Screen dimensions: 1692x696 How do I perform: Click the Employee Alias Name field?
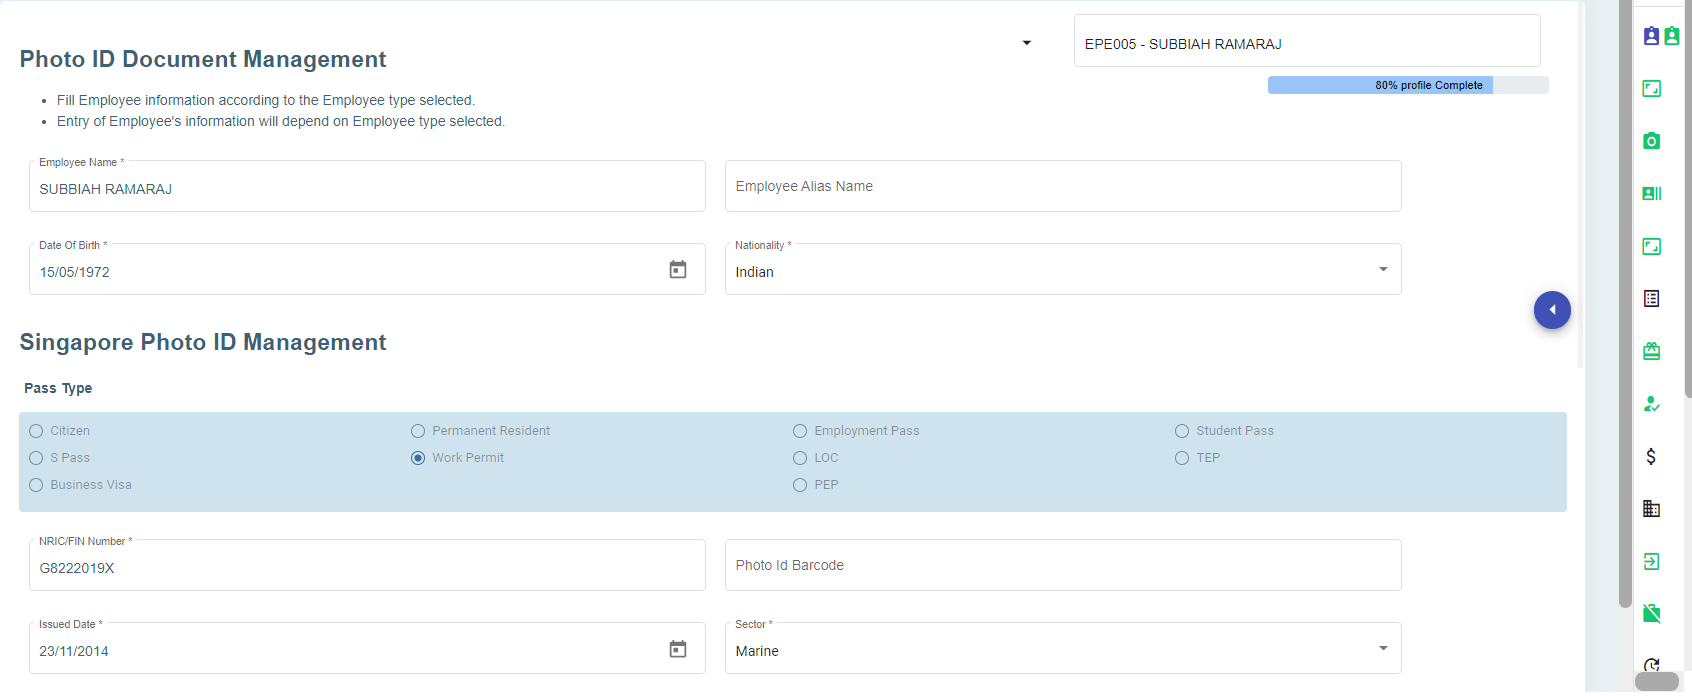point(1062,187)
